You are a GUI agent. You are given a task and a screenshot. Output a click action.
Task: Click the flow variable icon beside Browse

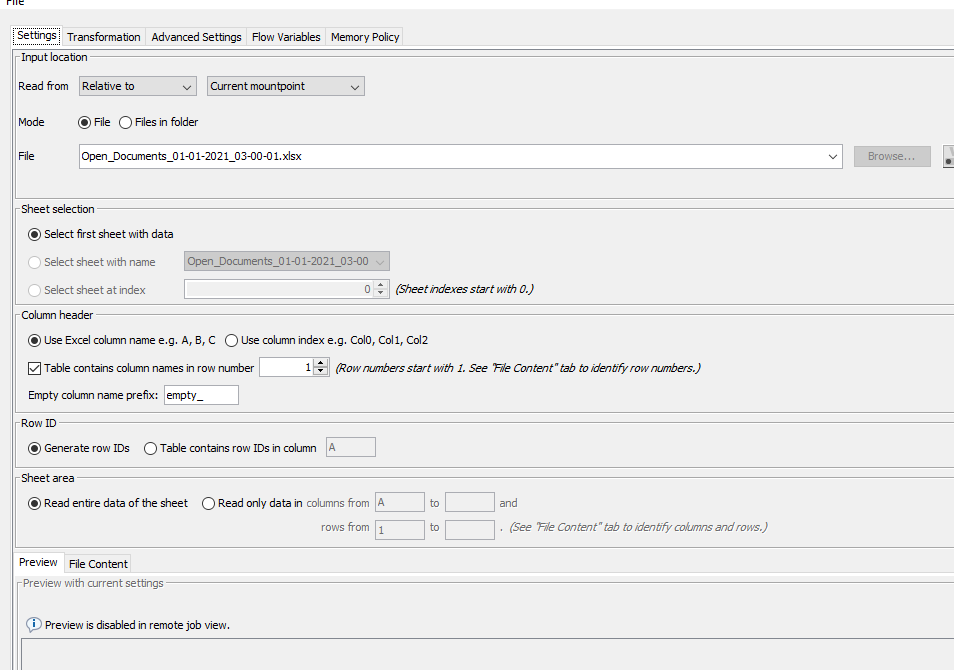(949, 156)
